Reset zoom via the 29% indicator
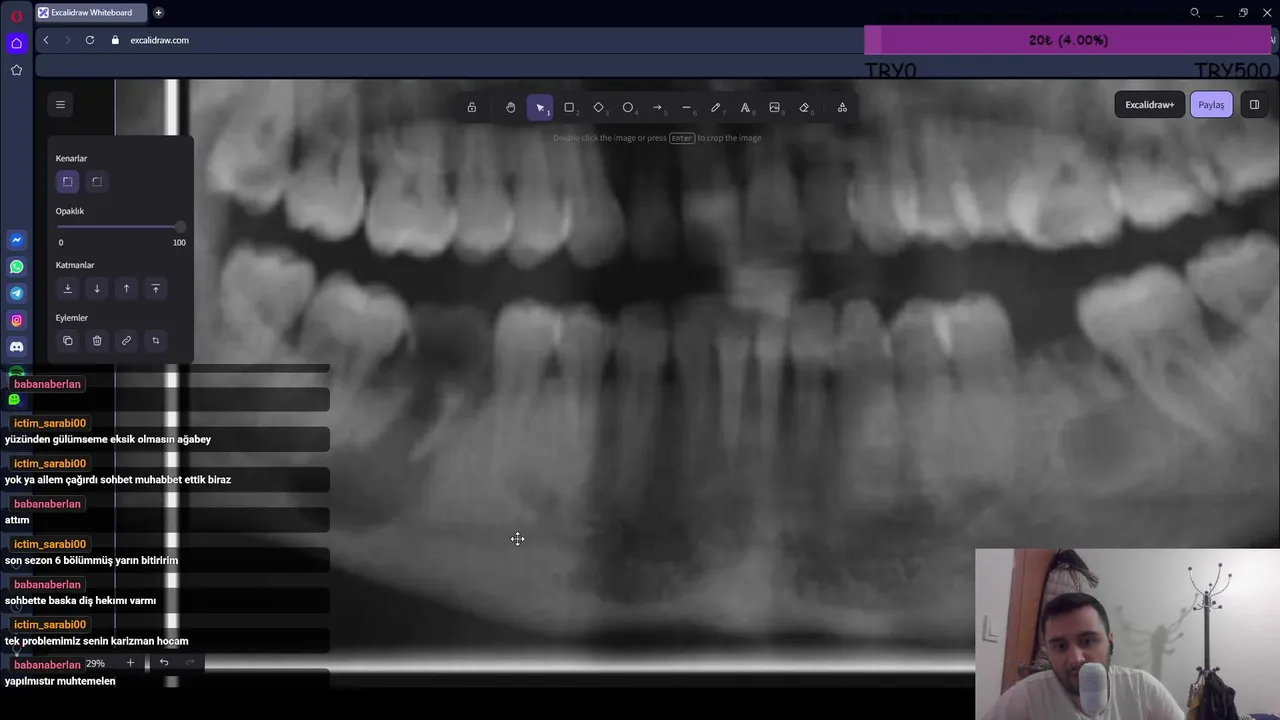Image resolution: width=1280 pixels, height=720 pixels. tap(95, 663)
